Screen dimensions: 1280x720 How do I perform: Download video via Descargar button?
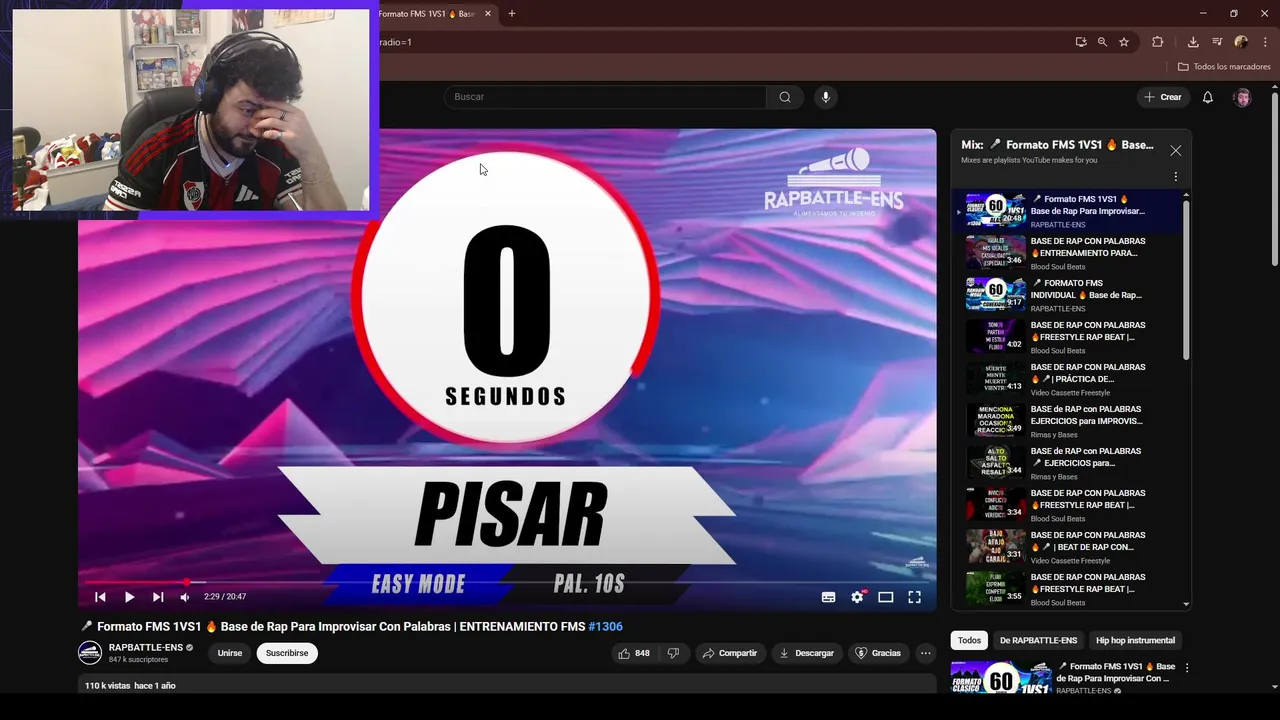pos(806,653)
